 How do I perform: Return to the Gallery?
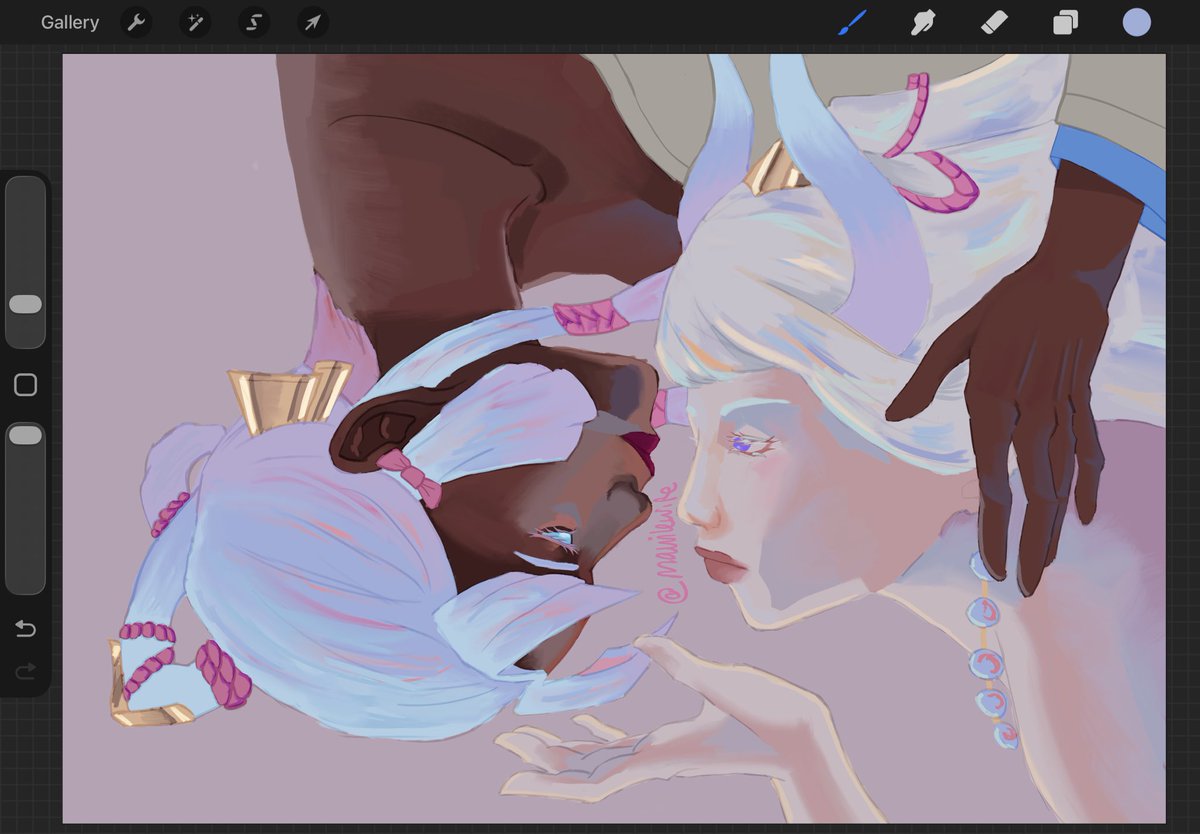(70, 22)
